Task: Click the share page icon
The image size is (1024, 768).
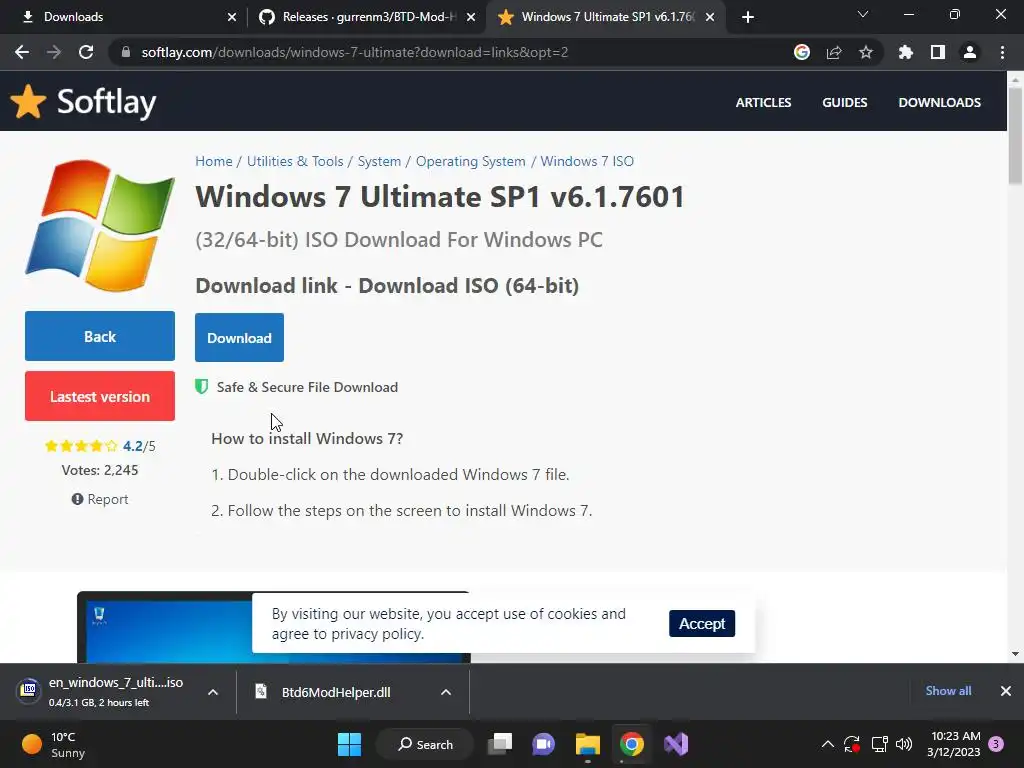Action: [x=834, y=52]
